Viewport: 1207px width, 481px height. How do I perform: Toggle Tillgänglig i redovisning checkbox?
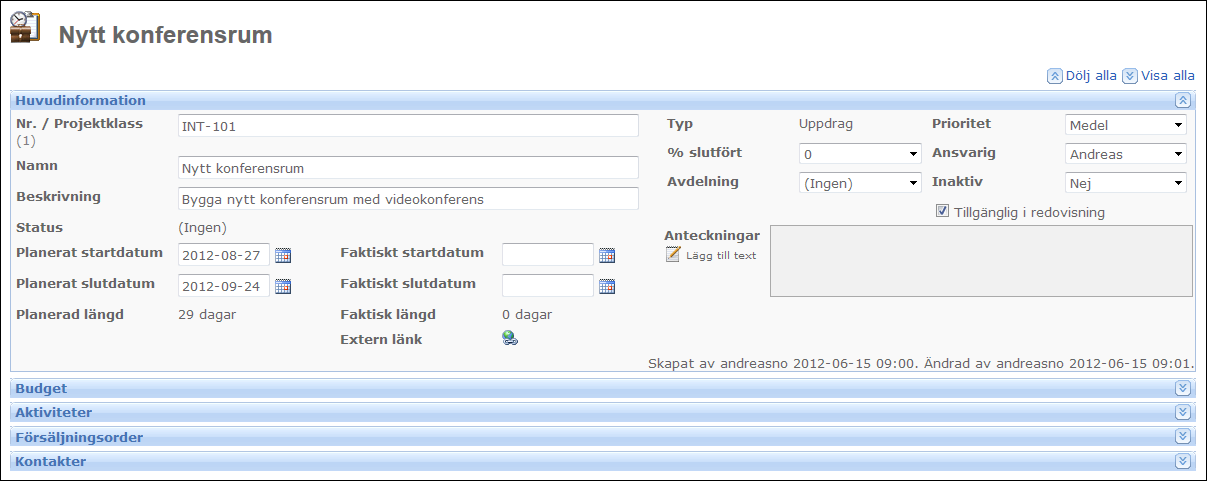coord(942,211)
